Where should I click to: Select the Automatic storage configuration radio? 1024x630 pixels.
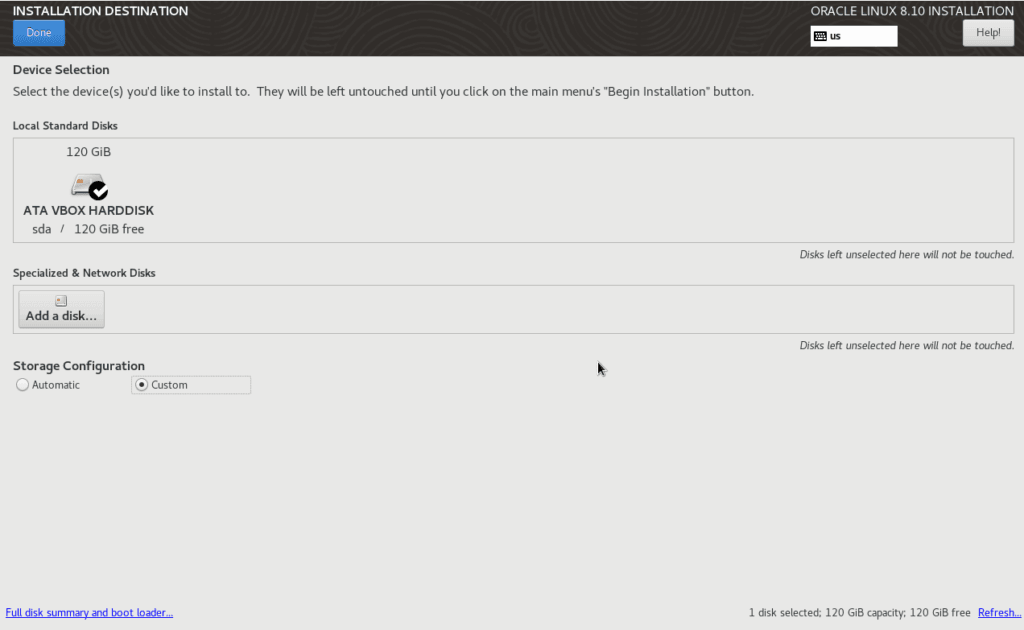click(x=23, y=385)
